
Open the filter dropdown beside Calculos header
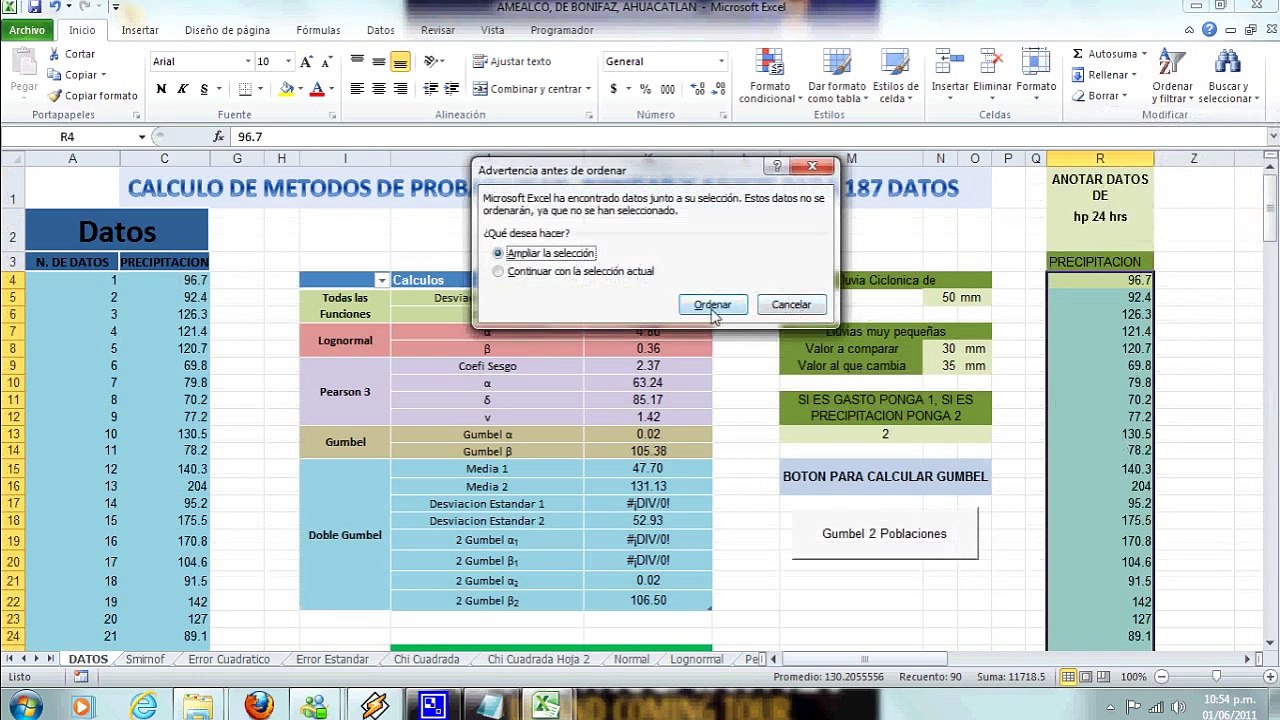(x=381, y=280)
